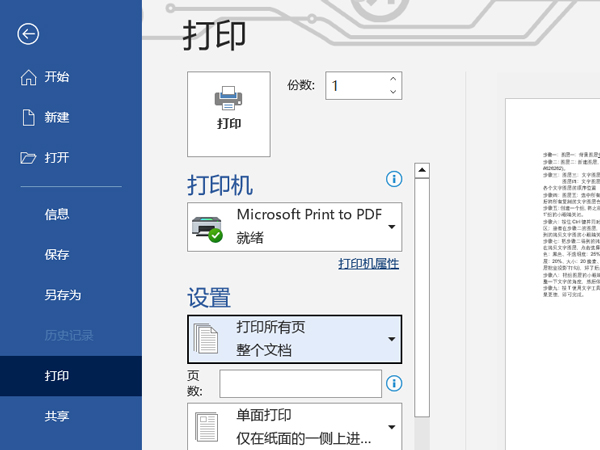Click the pages range input field
The width and height of the screenshot is (600, 450).
(300, 384)
